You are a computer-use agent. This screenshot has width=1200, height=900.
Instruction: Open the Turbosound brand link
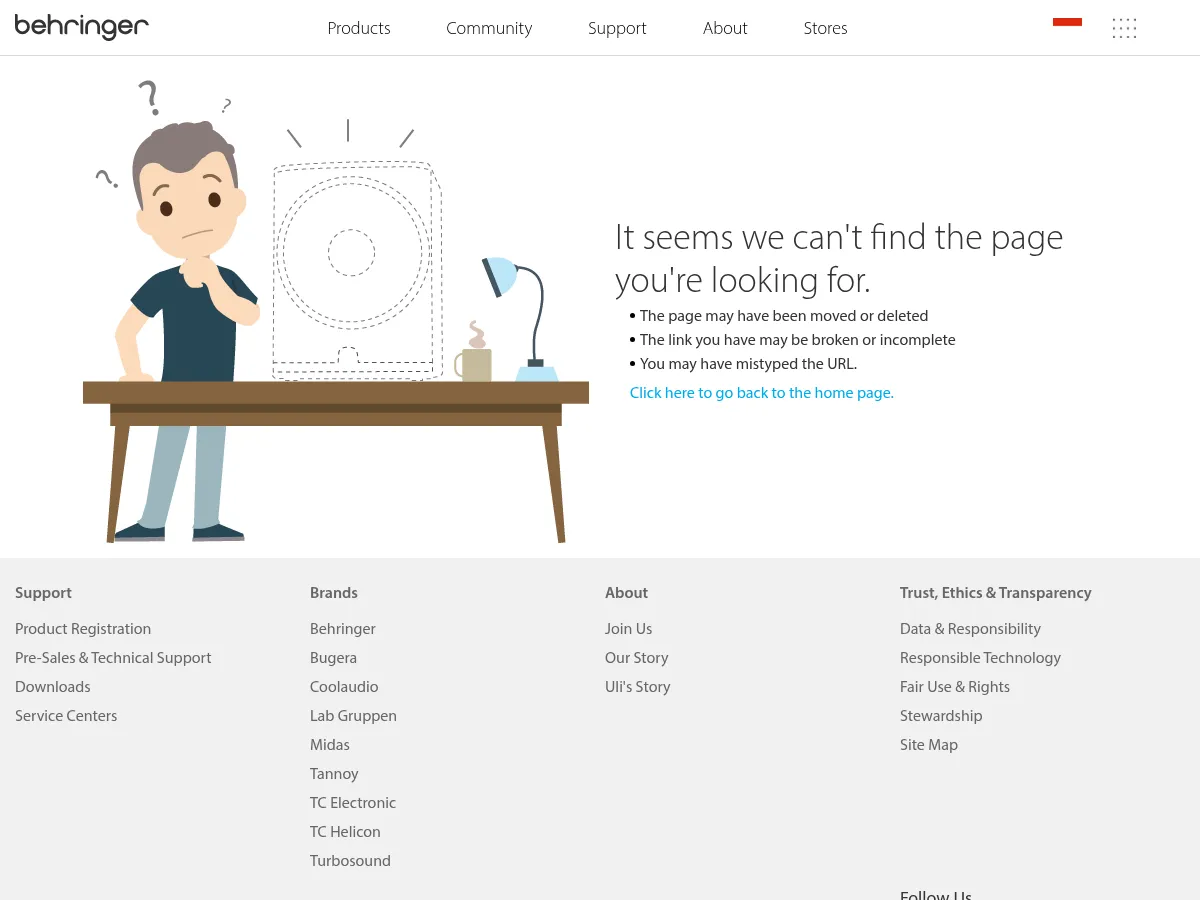(350, 861)
